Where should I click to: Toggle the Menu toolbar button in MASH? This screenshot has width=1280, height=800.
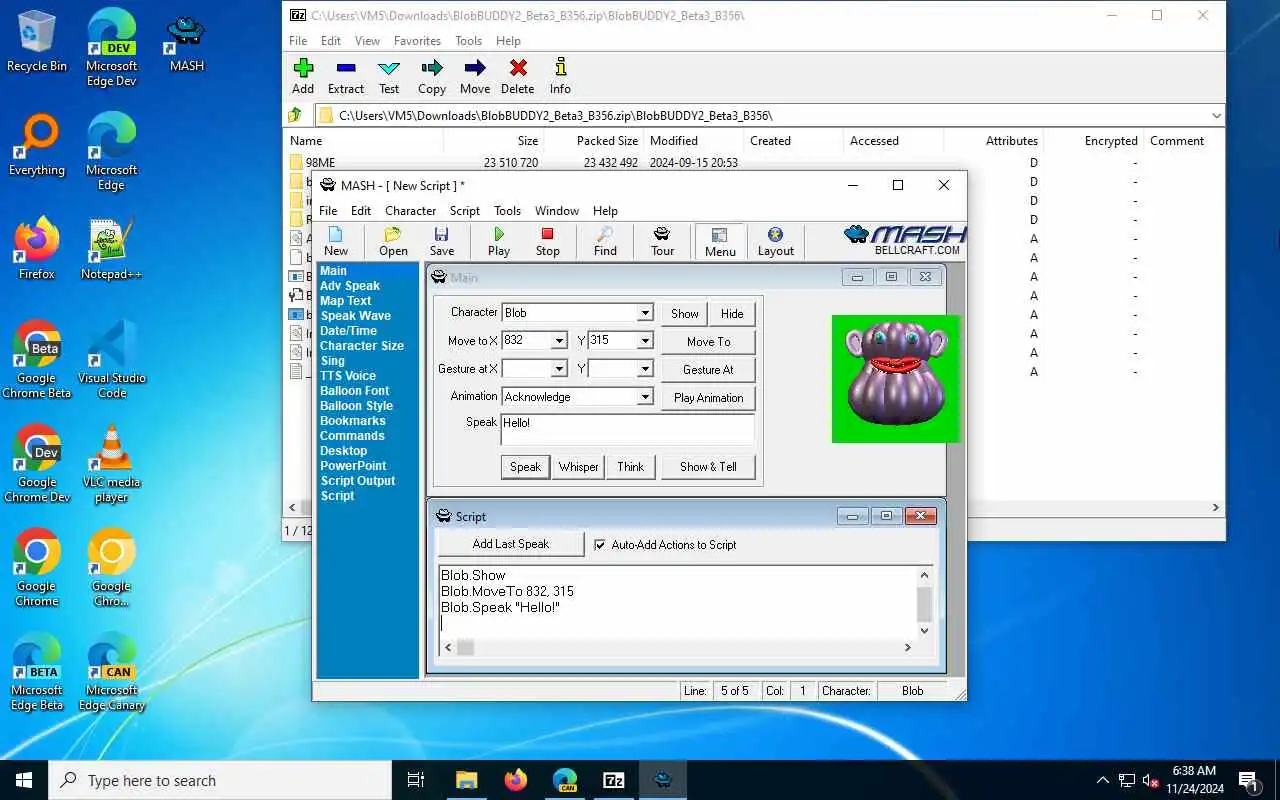(720, 242)
